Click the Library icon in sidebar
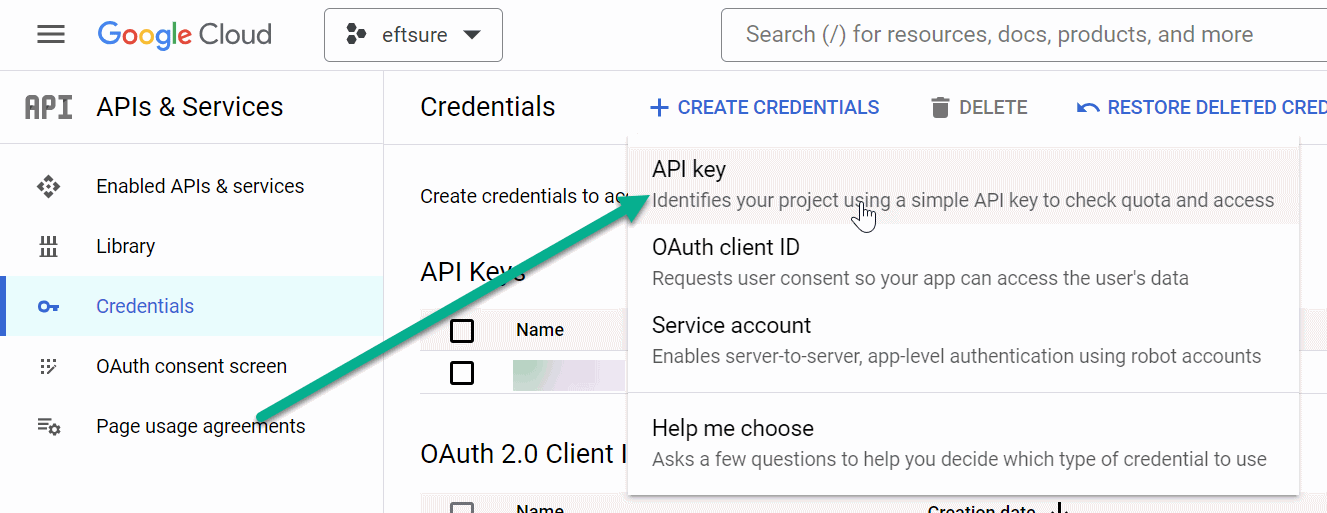Viewport: 1327px width, 513px height. [x=48, y=246]
